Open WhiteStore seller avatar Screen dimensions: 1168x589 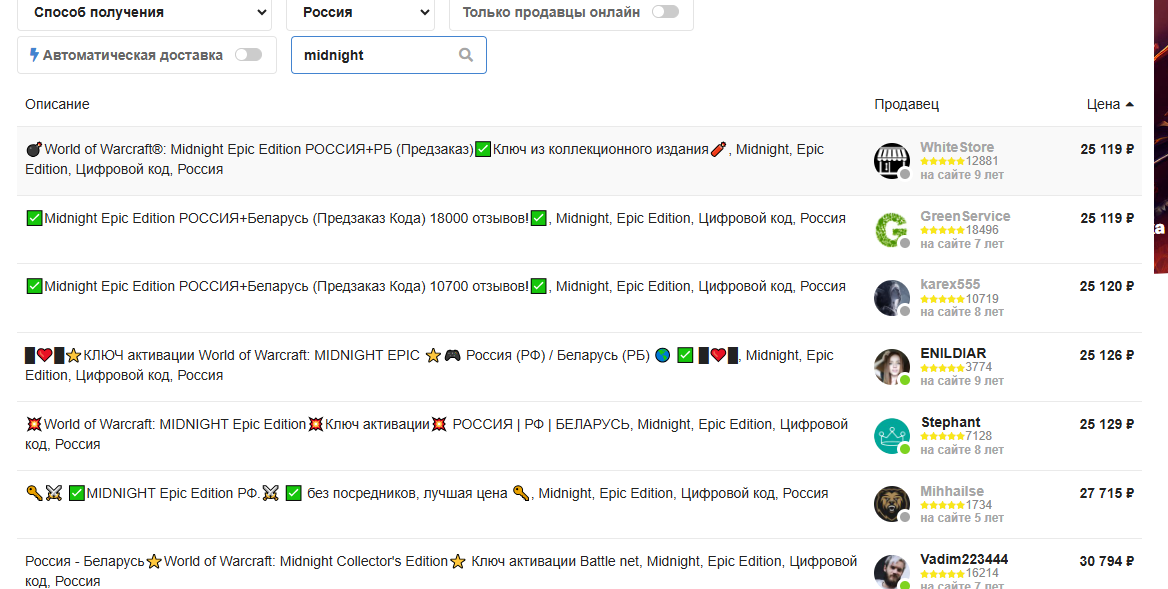(x=892, y=160)
